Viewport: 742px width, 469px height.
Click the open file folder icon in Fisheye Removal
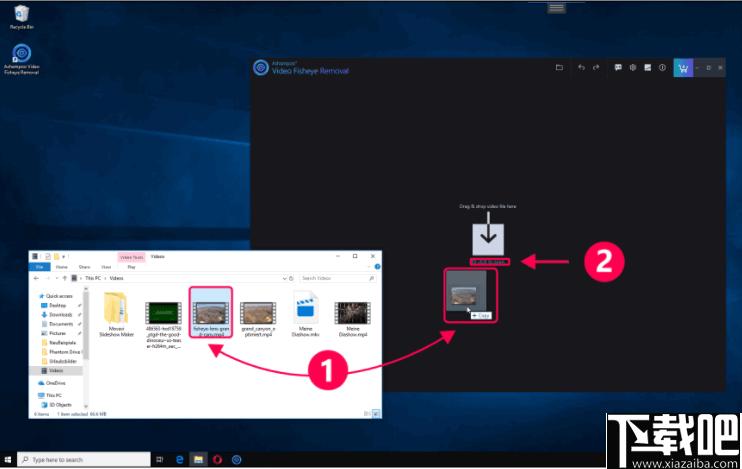click(x=559, y=68)
